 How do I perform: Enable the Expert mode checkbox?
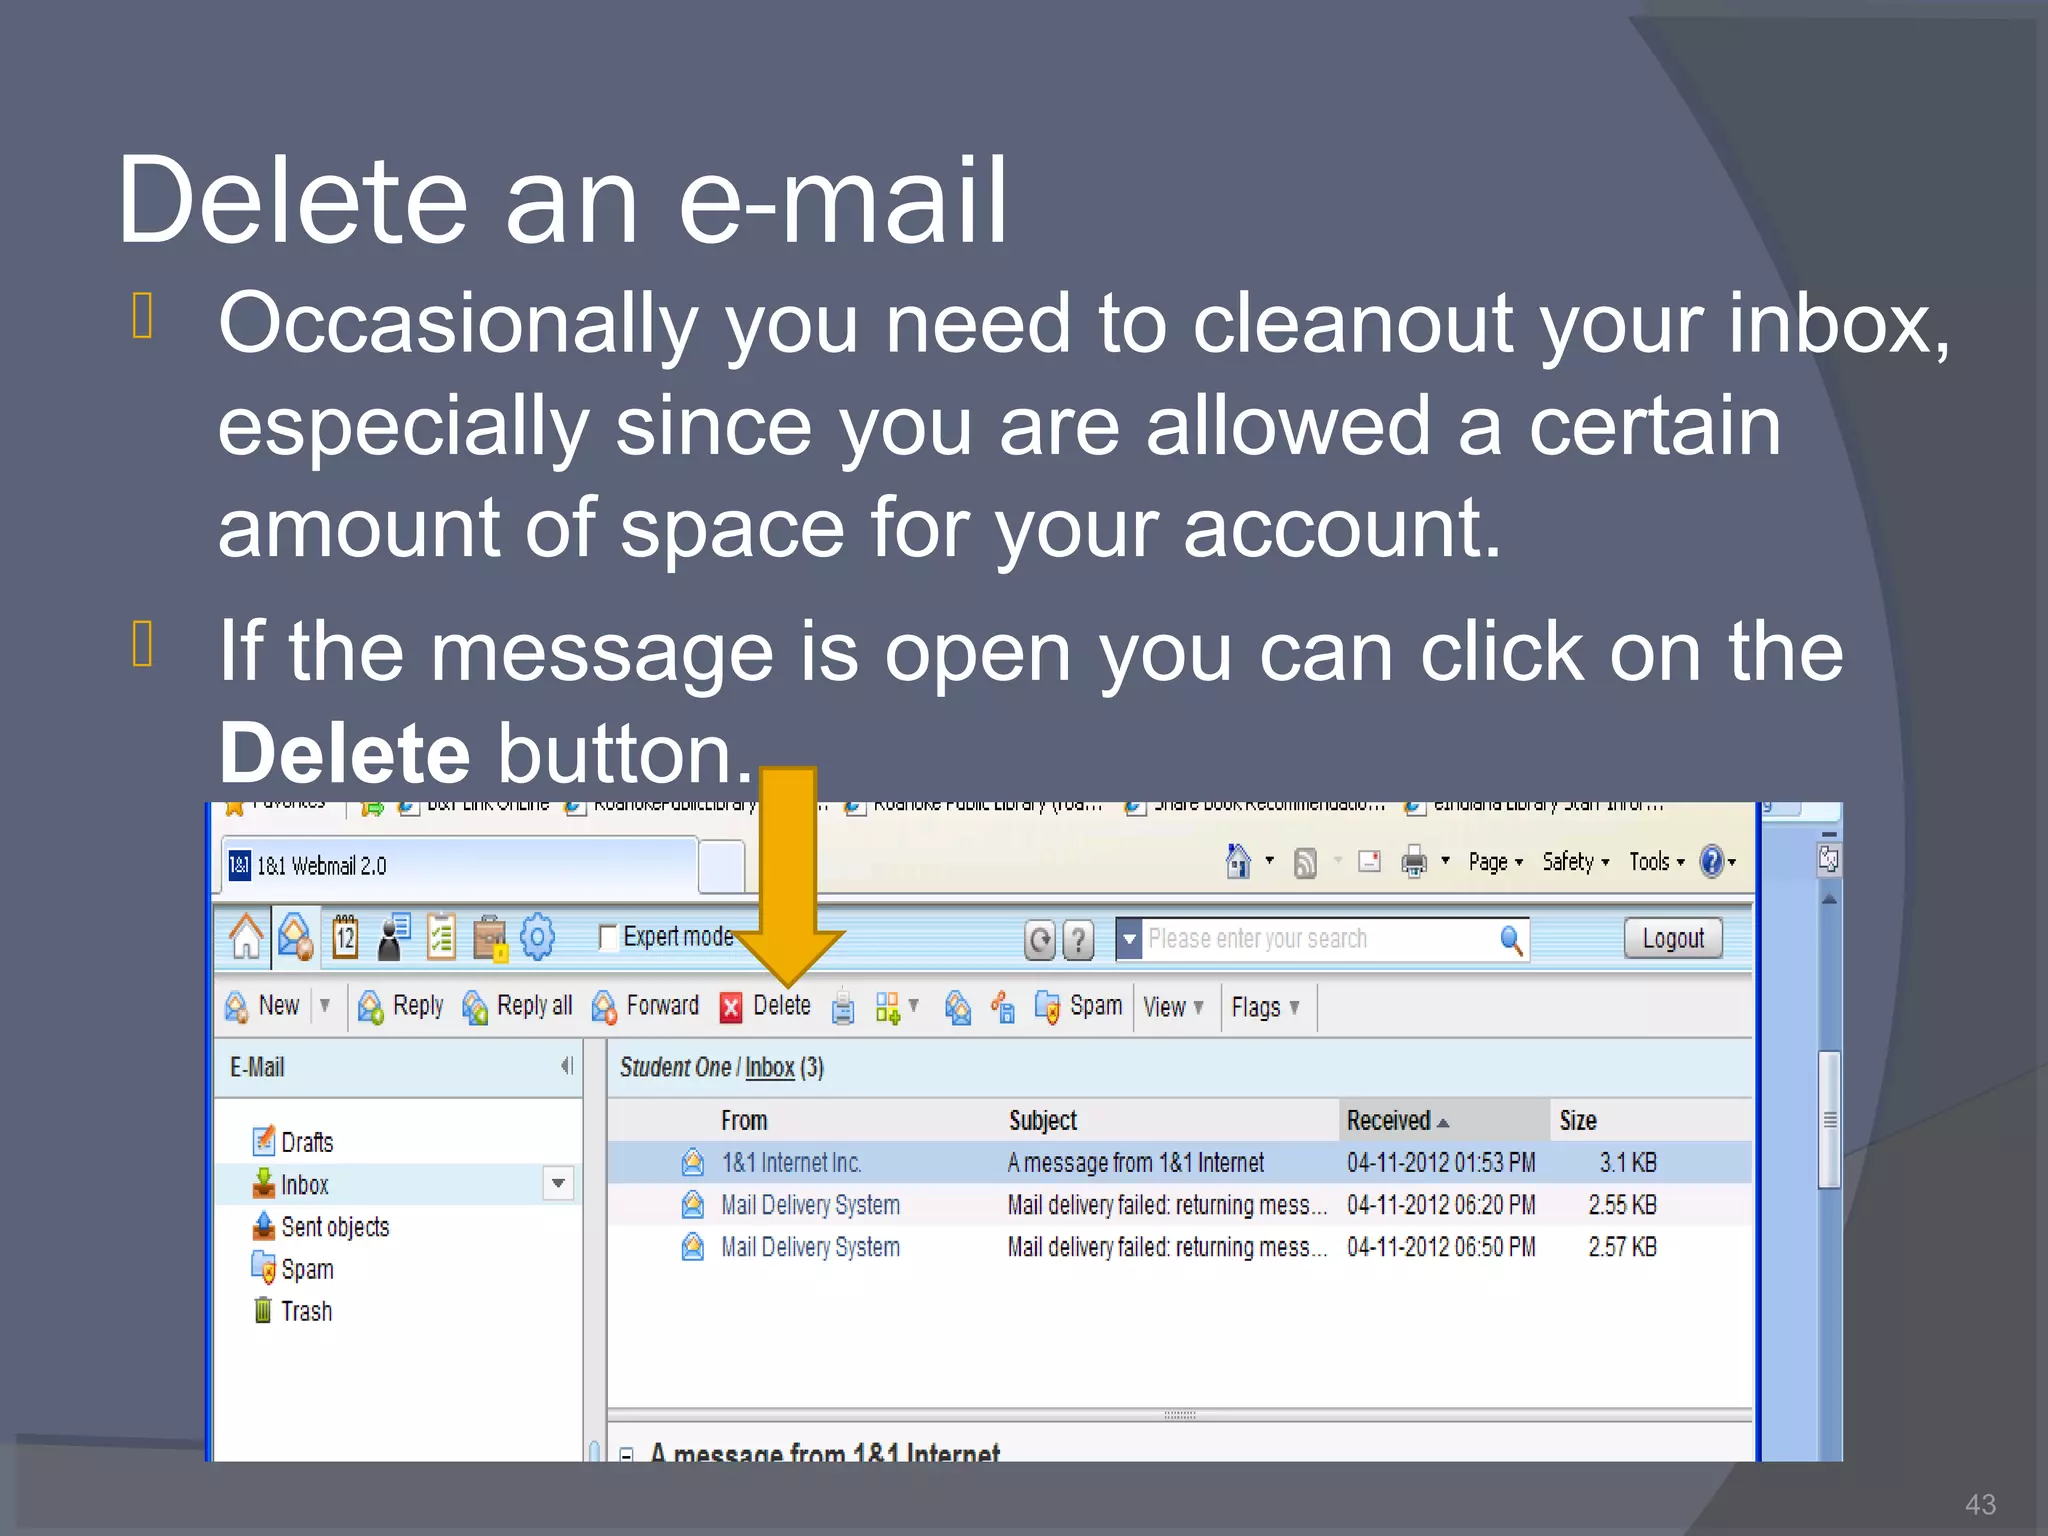(608, 937)
